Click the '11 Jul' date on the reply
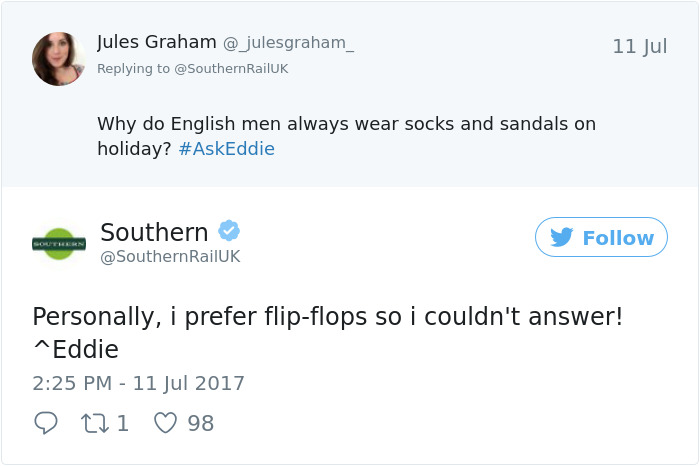 point(639,47)
